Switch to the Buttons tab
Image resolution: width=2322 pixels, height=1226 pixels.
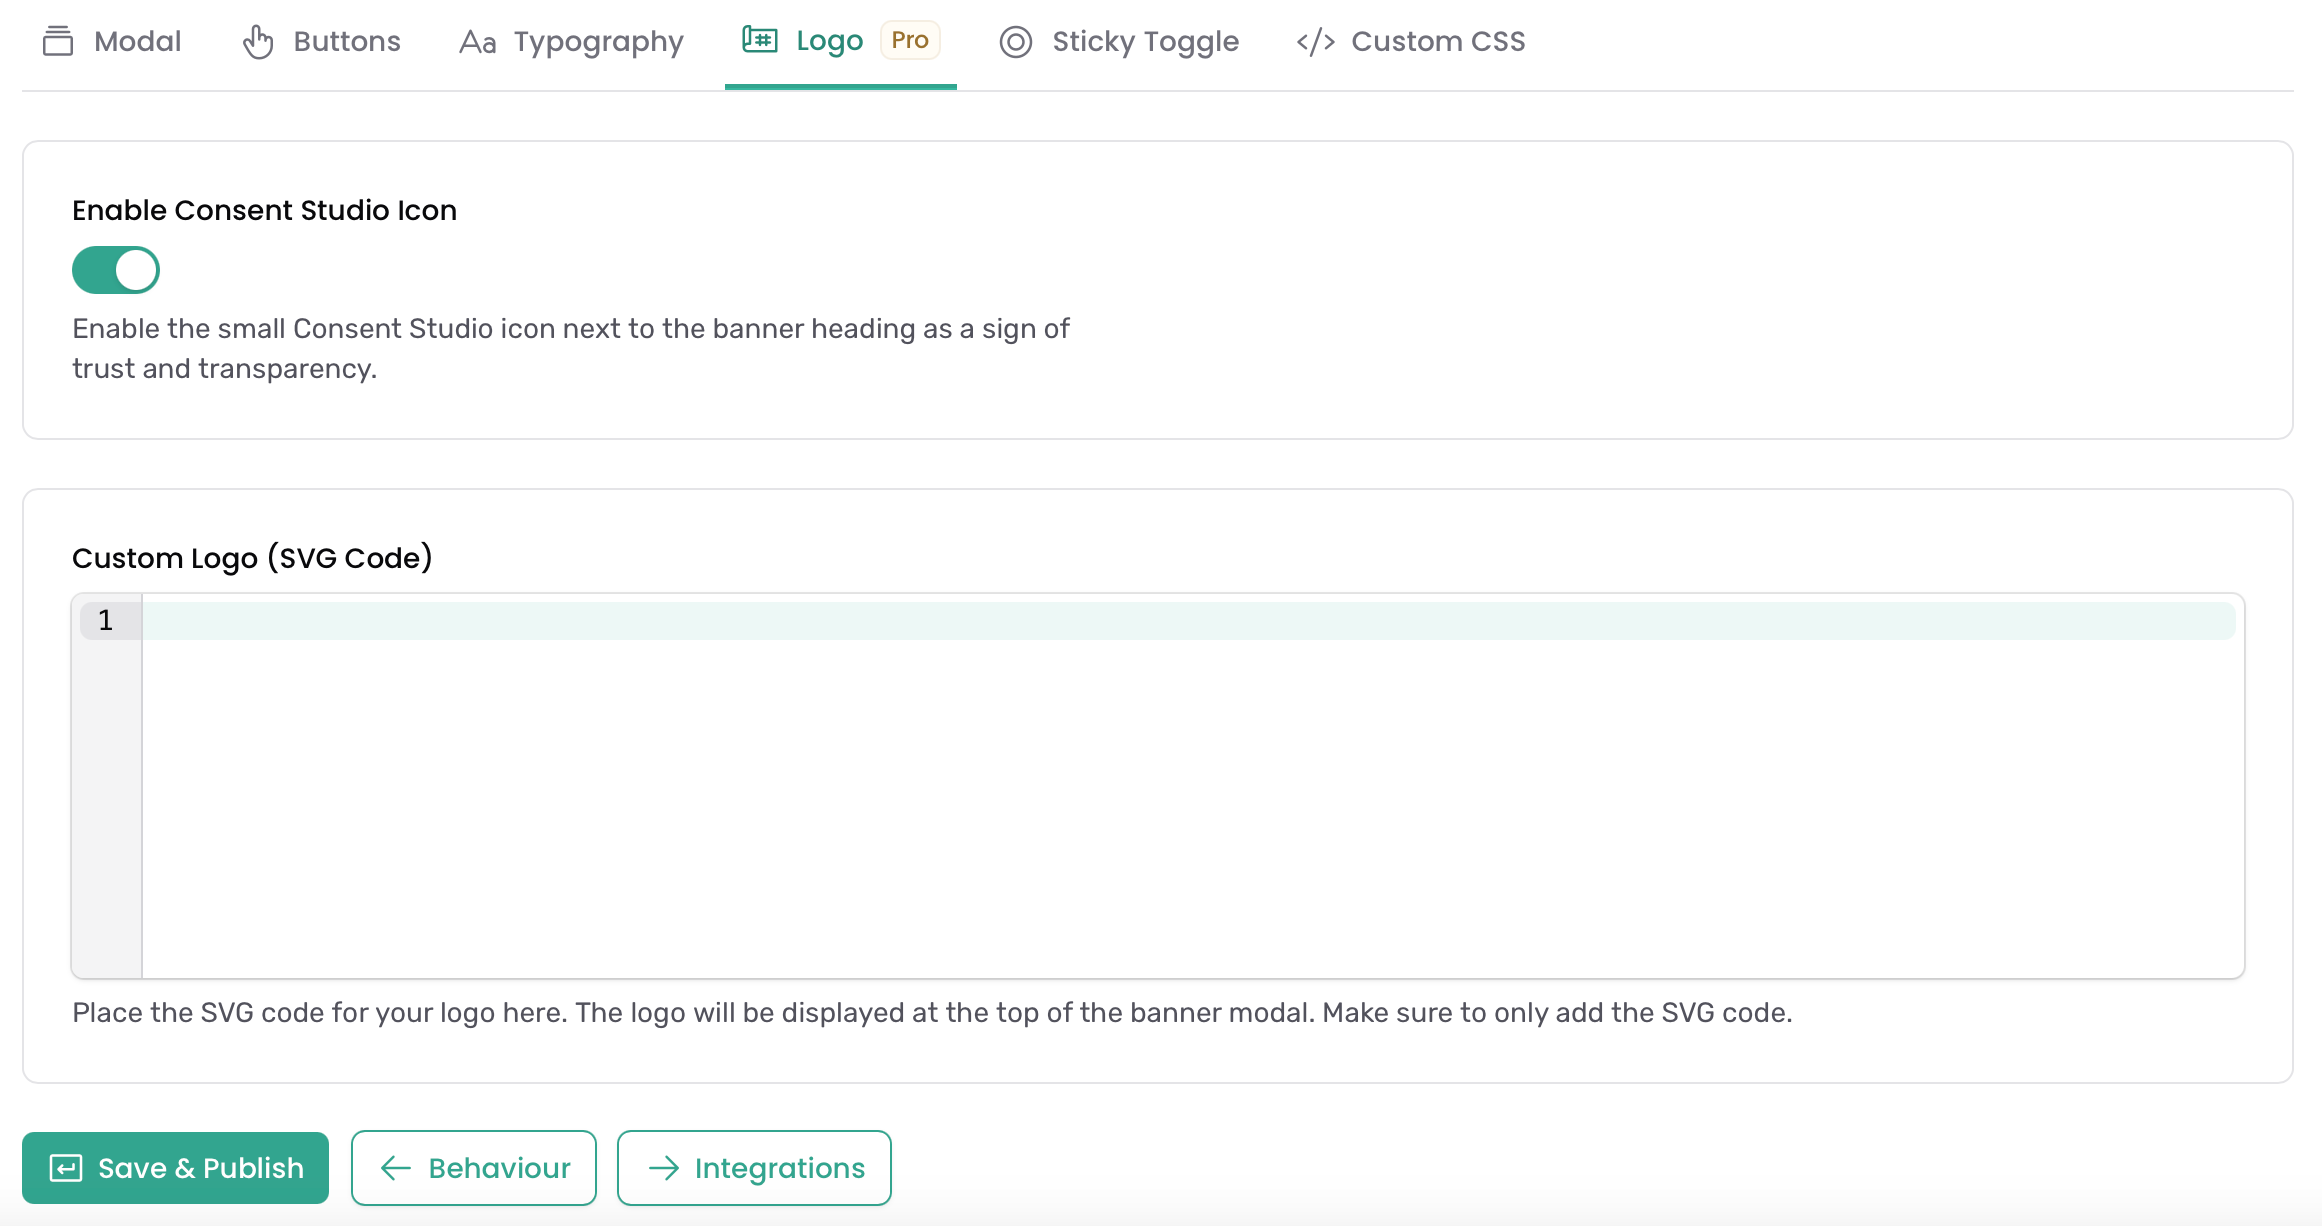tap(321, 42)
